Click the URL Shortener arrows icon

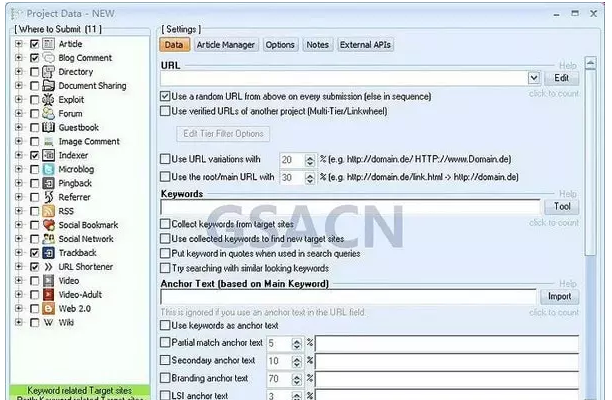[x=48, y=267]
